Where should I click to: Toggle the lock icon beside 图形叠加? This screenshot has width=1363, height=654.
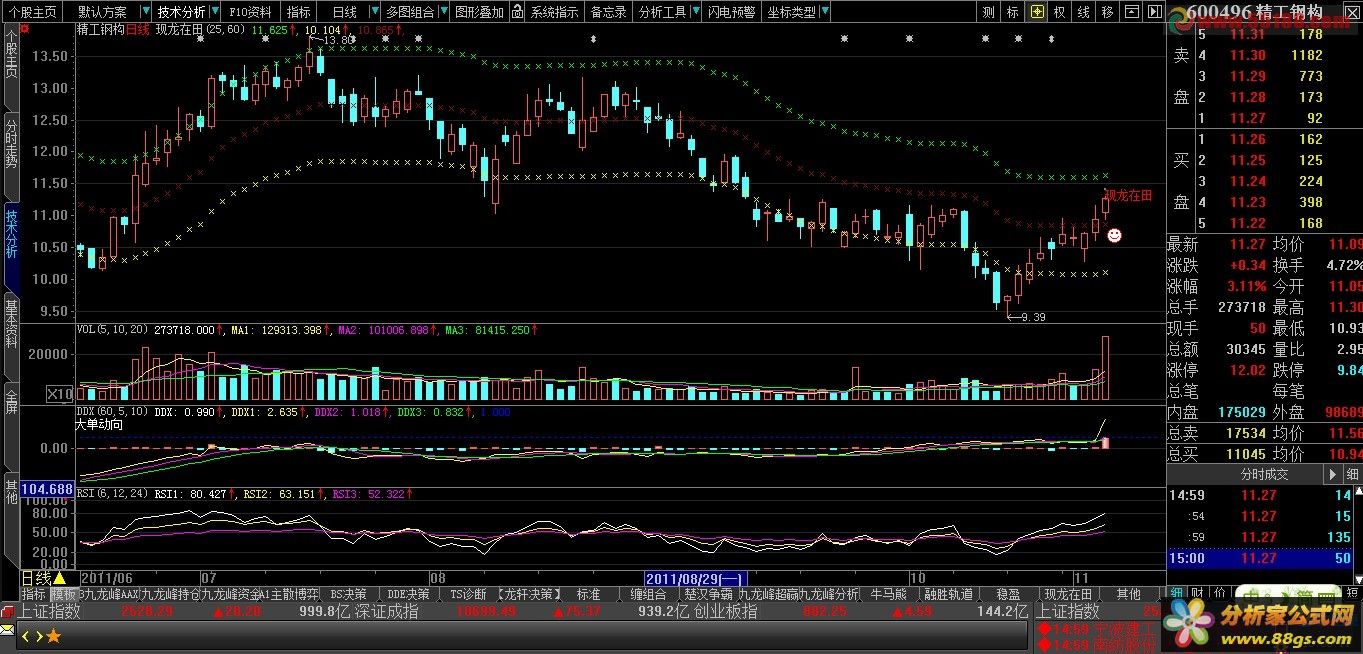tap(516, 12)
